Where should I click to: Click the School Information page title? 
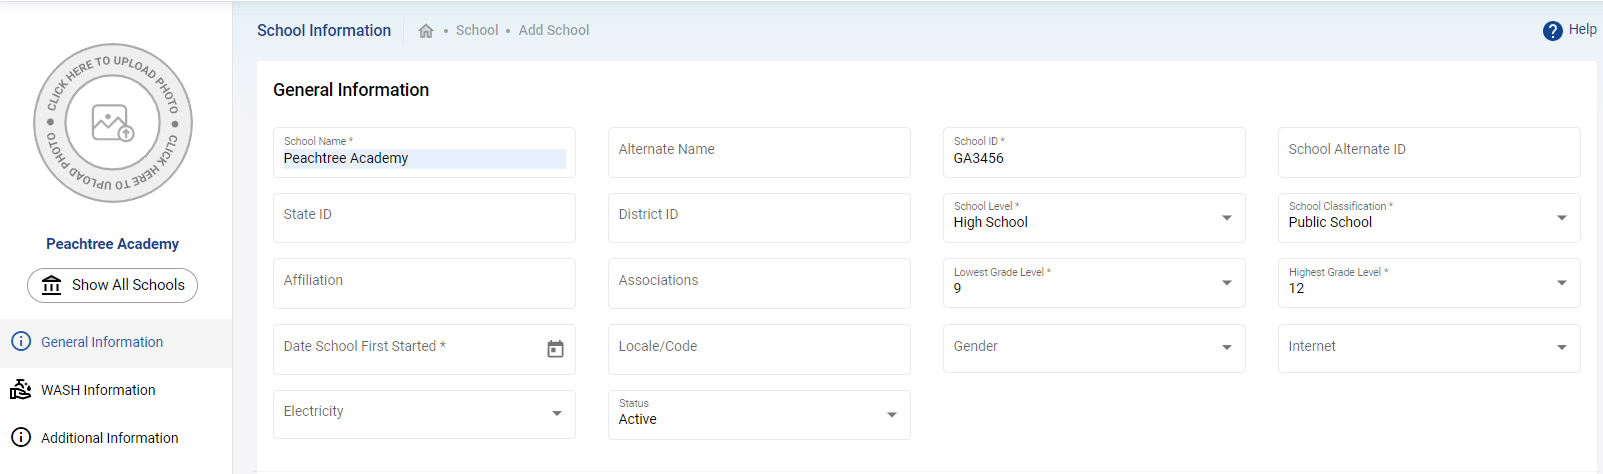pyautogui.click(x=324, y=31)
